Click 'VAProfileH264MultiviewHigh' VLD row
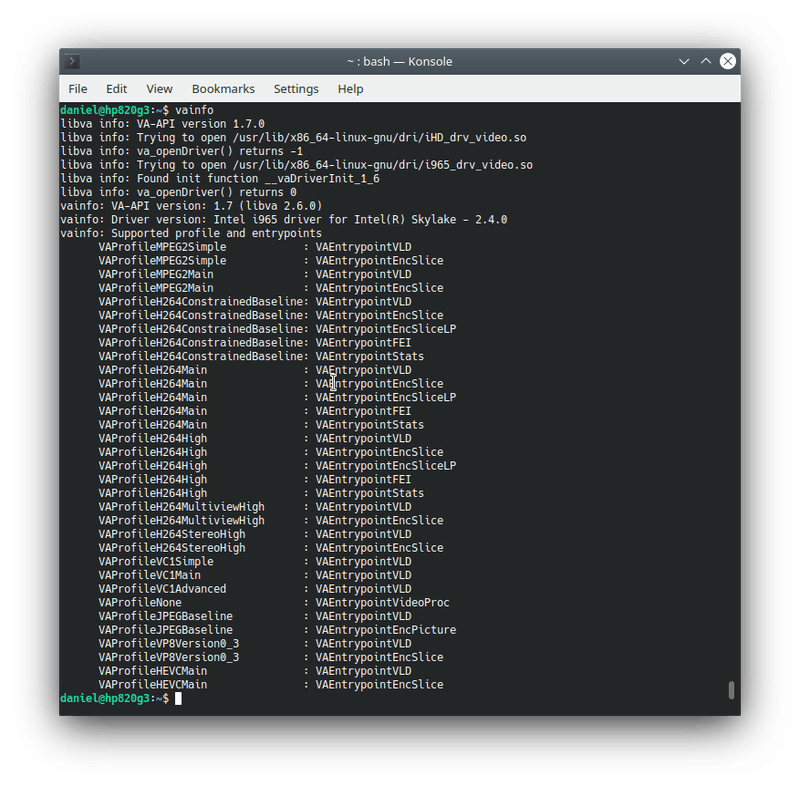This screenshot has width=800, height=786. [255, 507]
